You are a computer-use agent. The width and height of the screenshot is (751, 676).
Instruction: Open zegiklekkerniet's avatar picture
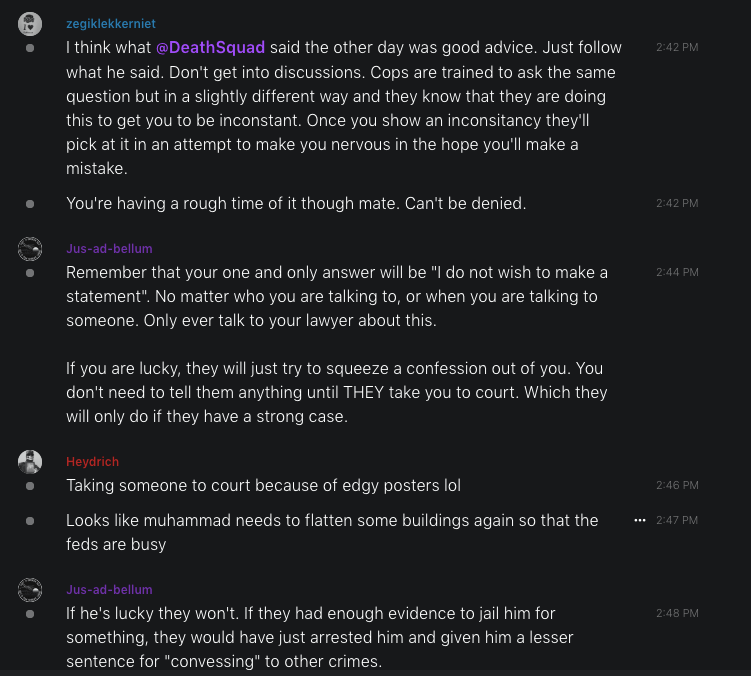coord(30,24)
